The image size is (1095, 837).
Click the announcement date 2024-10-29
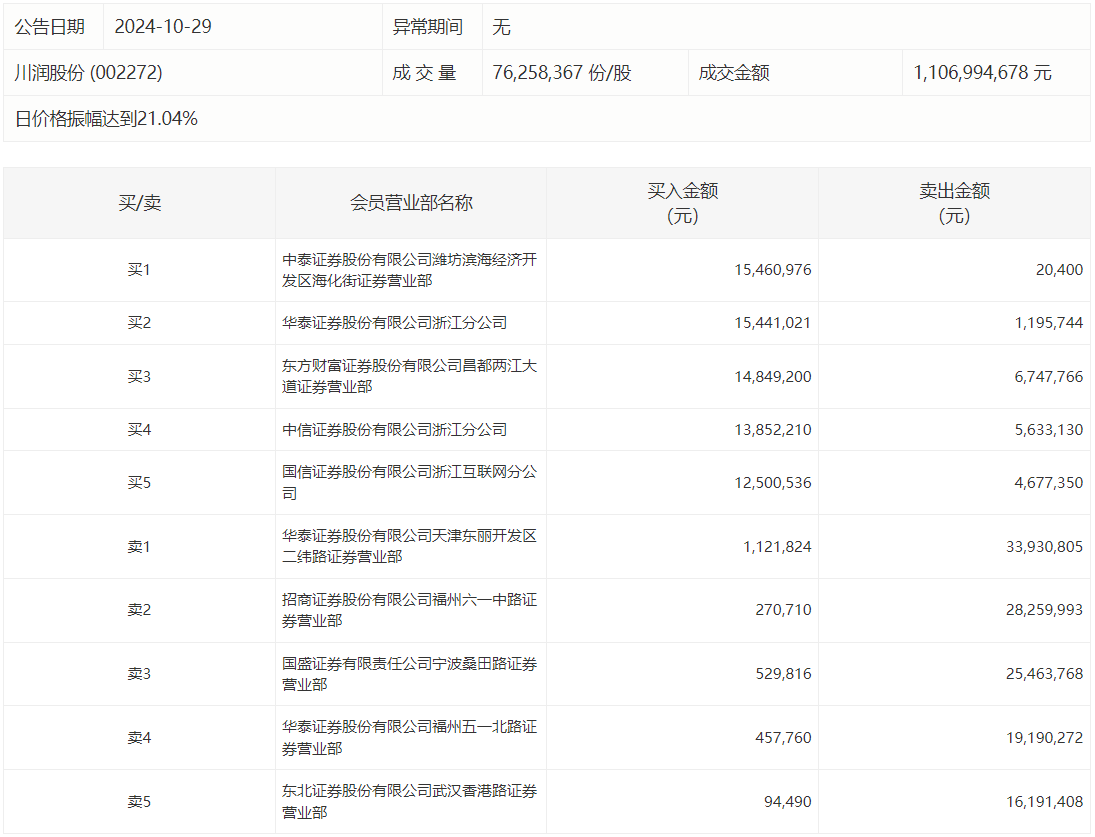(162, 27)
